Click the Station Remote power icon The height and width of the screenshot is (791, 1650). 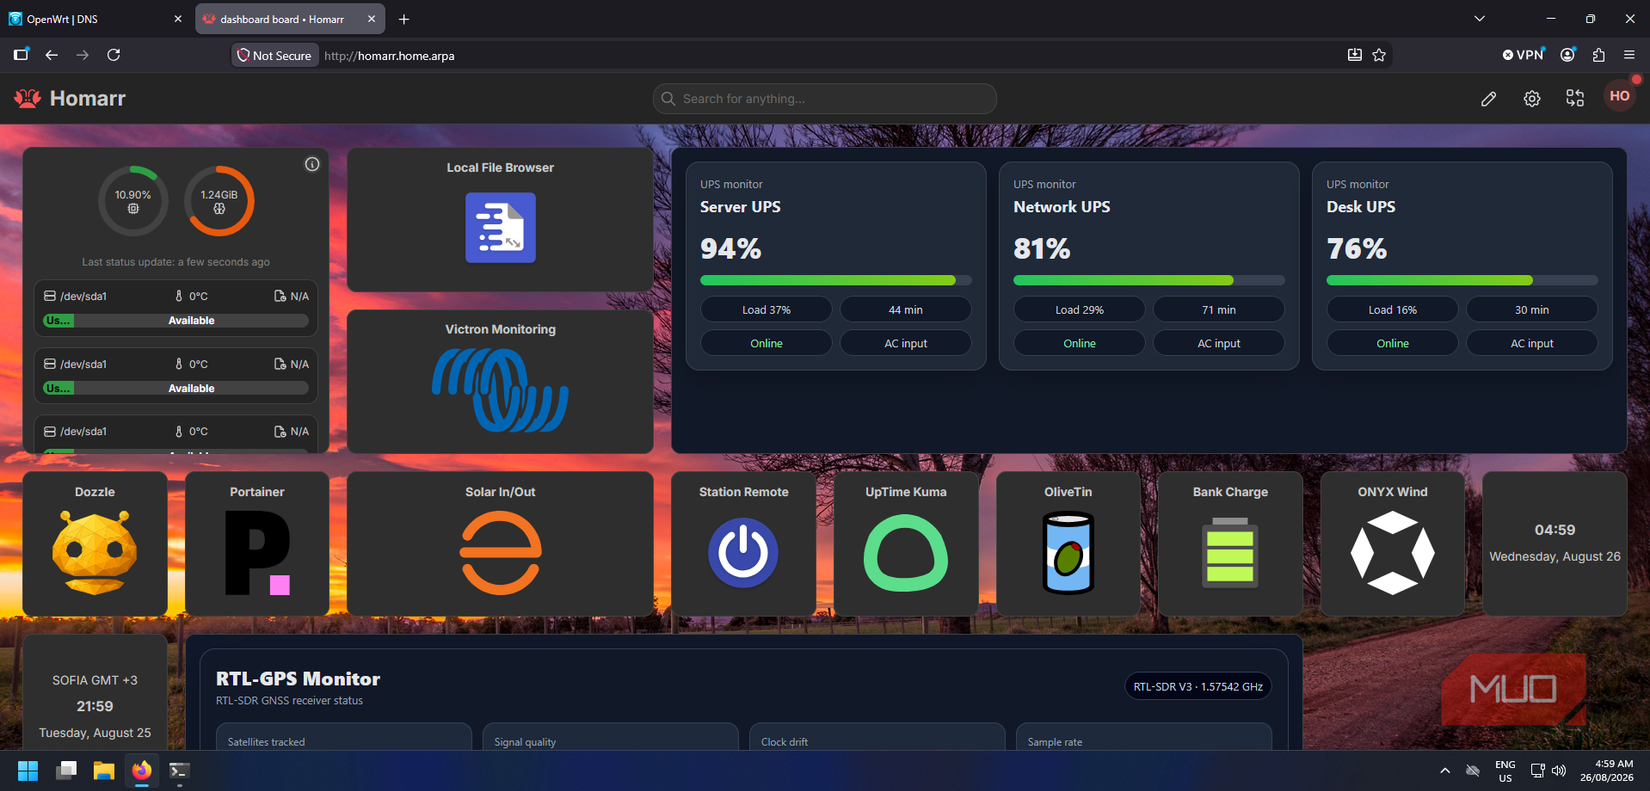coord(743,553)
